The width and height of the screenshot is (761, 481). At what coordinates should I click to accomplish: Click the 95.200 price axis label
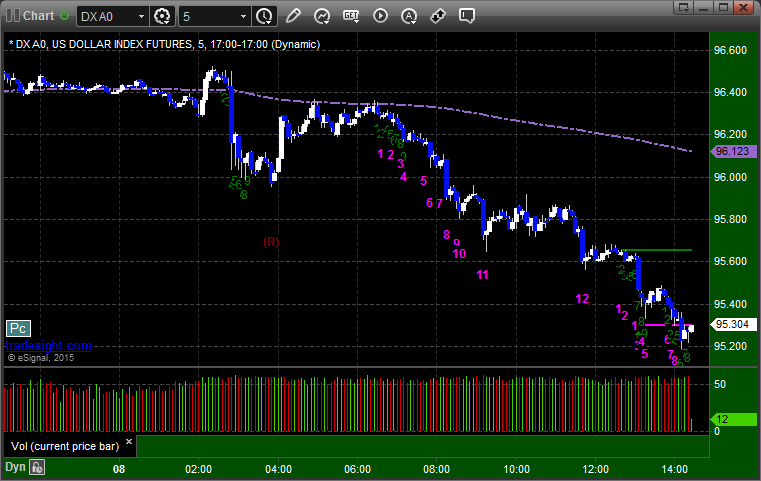click(x=730, y=346)
